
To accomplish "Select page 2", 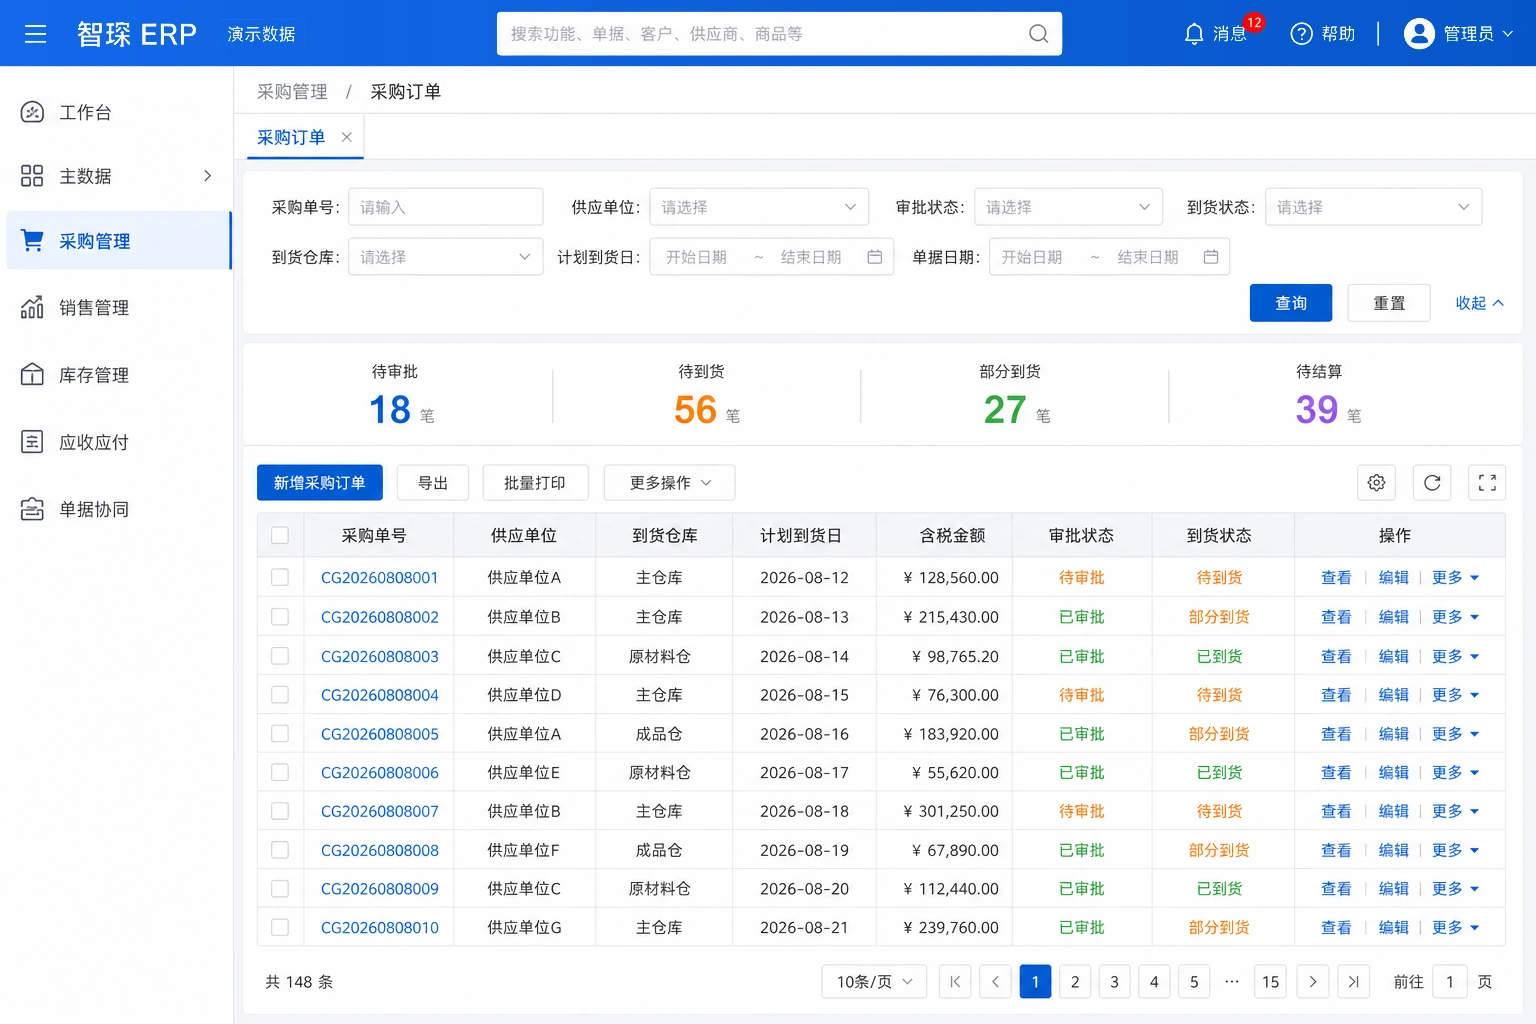I will (1075, 982).
